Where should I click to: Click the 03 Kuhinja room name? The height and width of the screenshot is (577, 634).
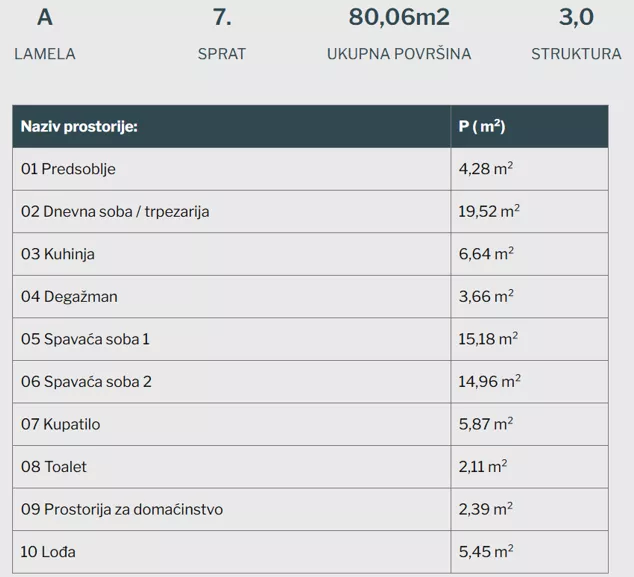pyautogui.click(x=58, y=254)
